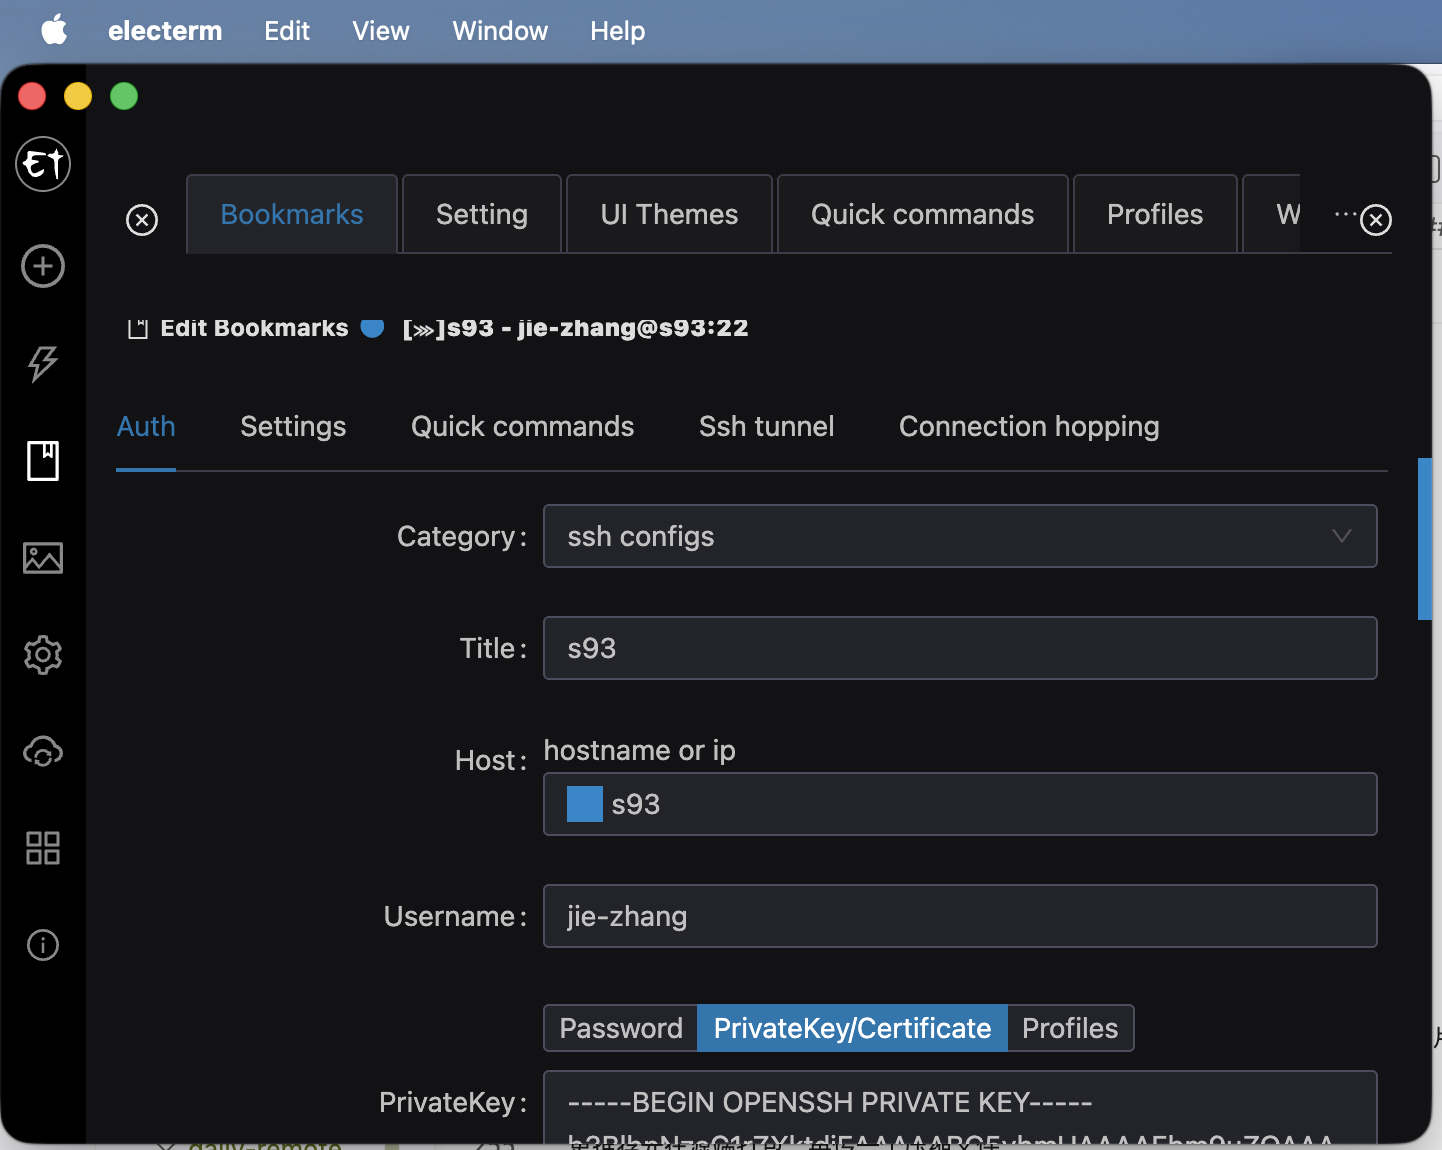This screenshot has height=1150, width=1442.
Task: Choose the Profiles auth option
Action: point(1070,1028)
